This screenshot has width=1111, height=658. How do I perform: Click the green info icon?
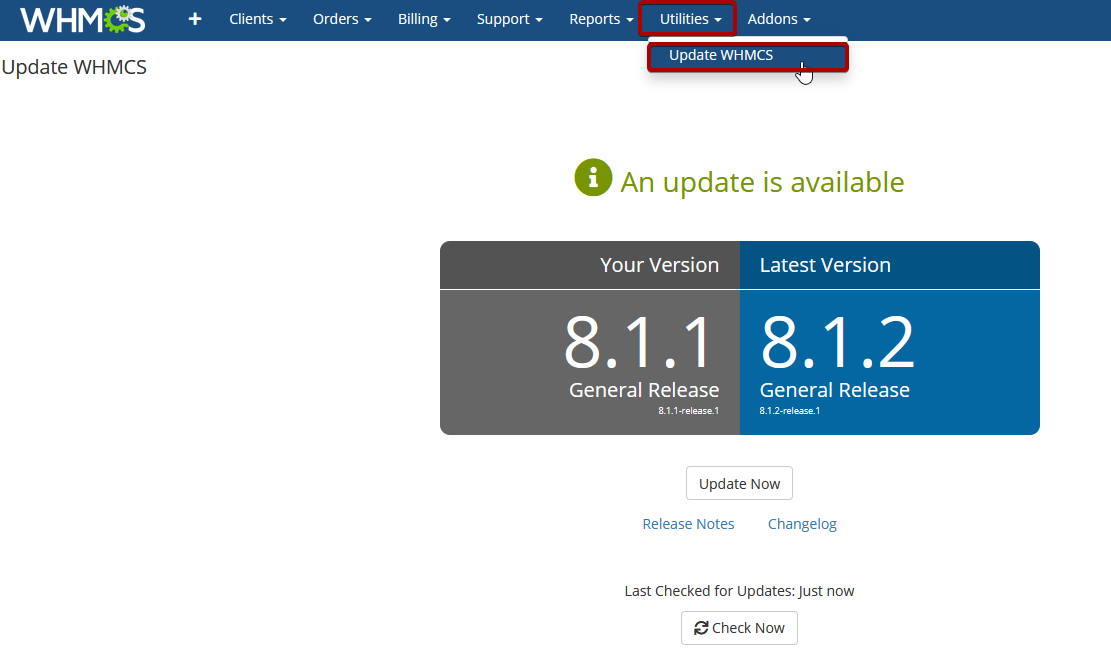(x=593, y=177)
